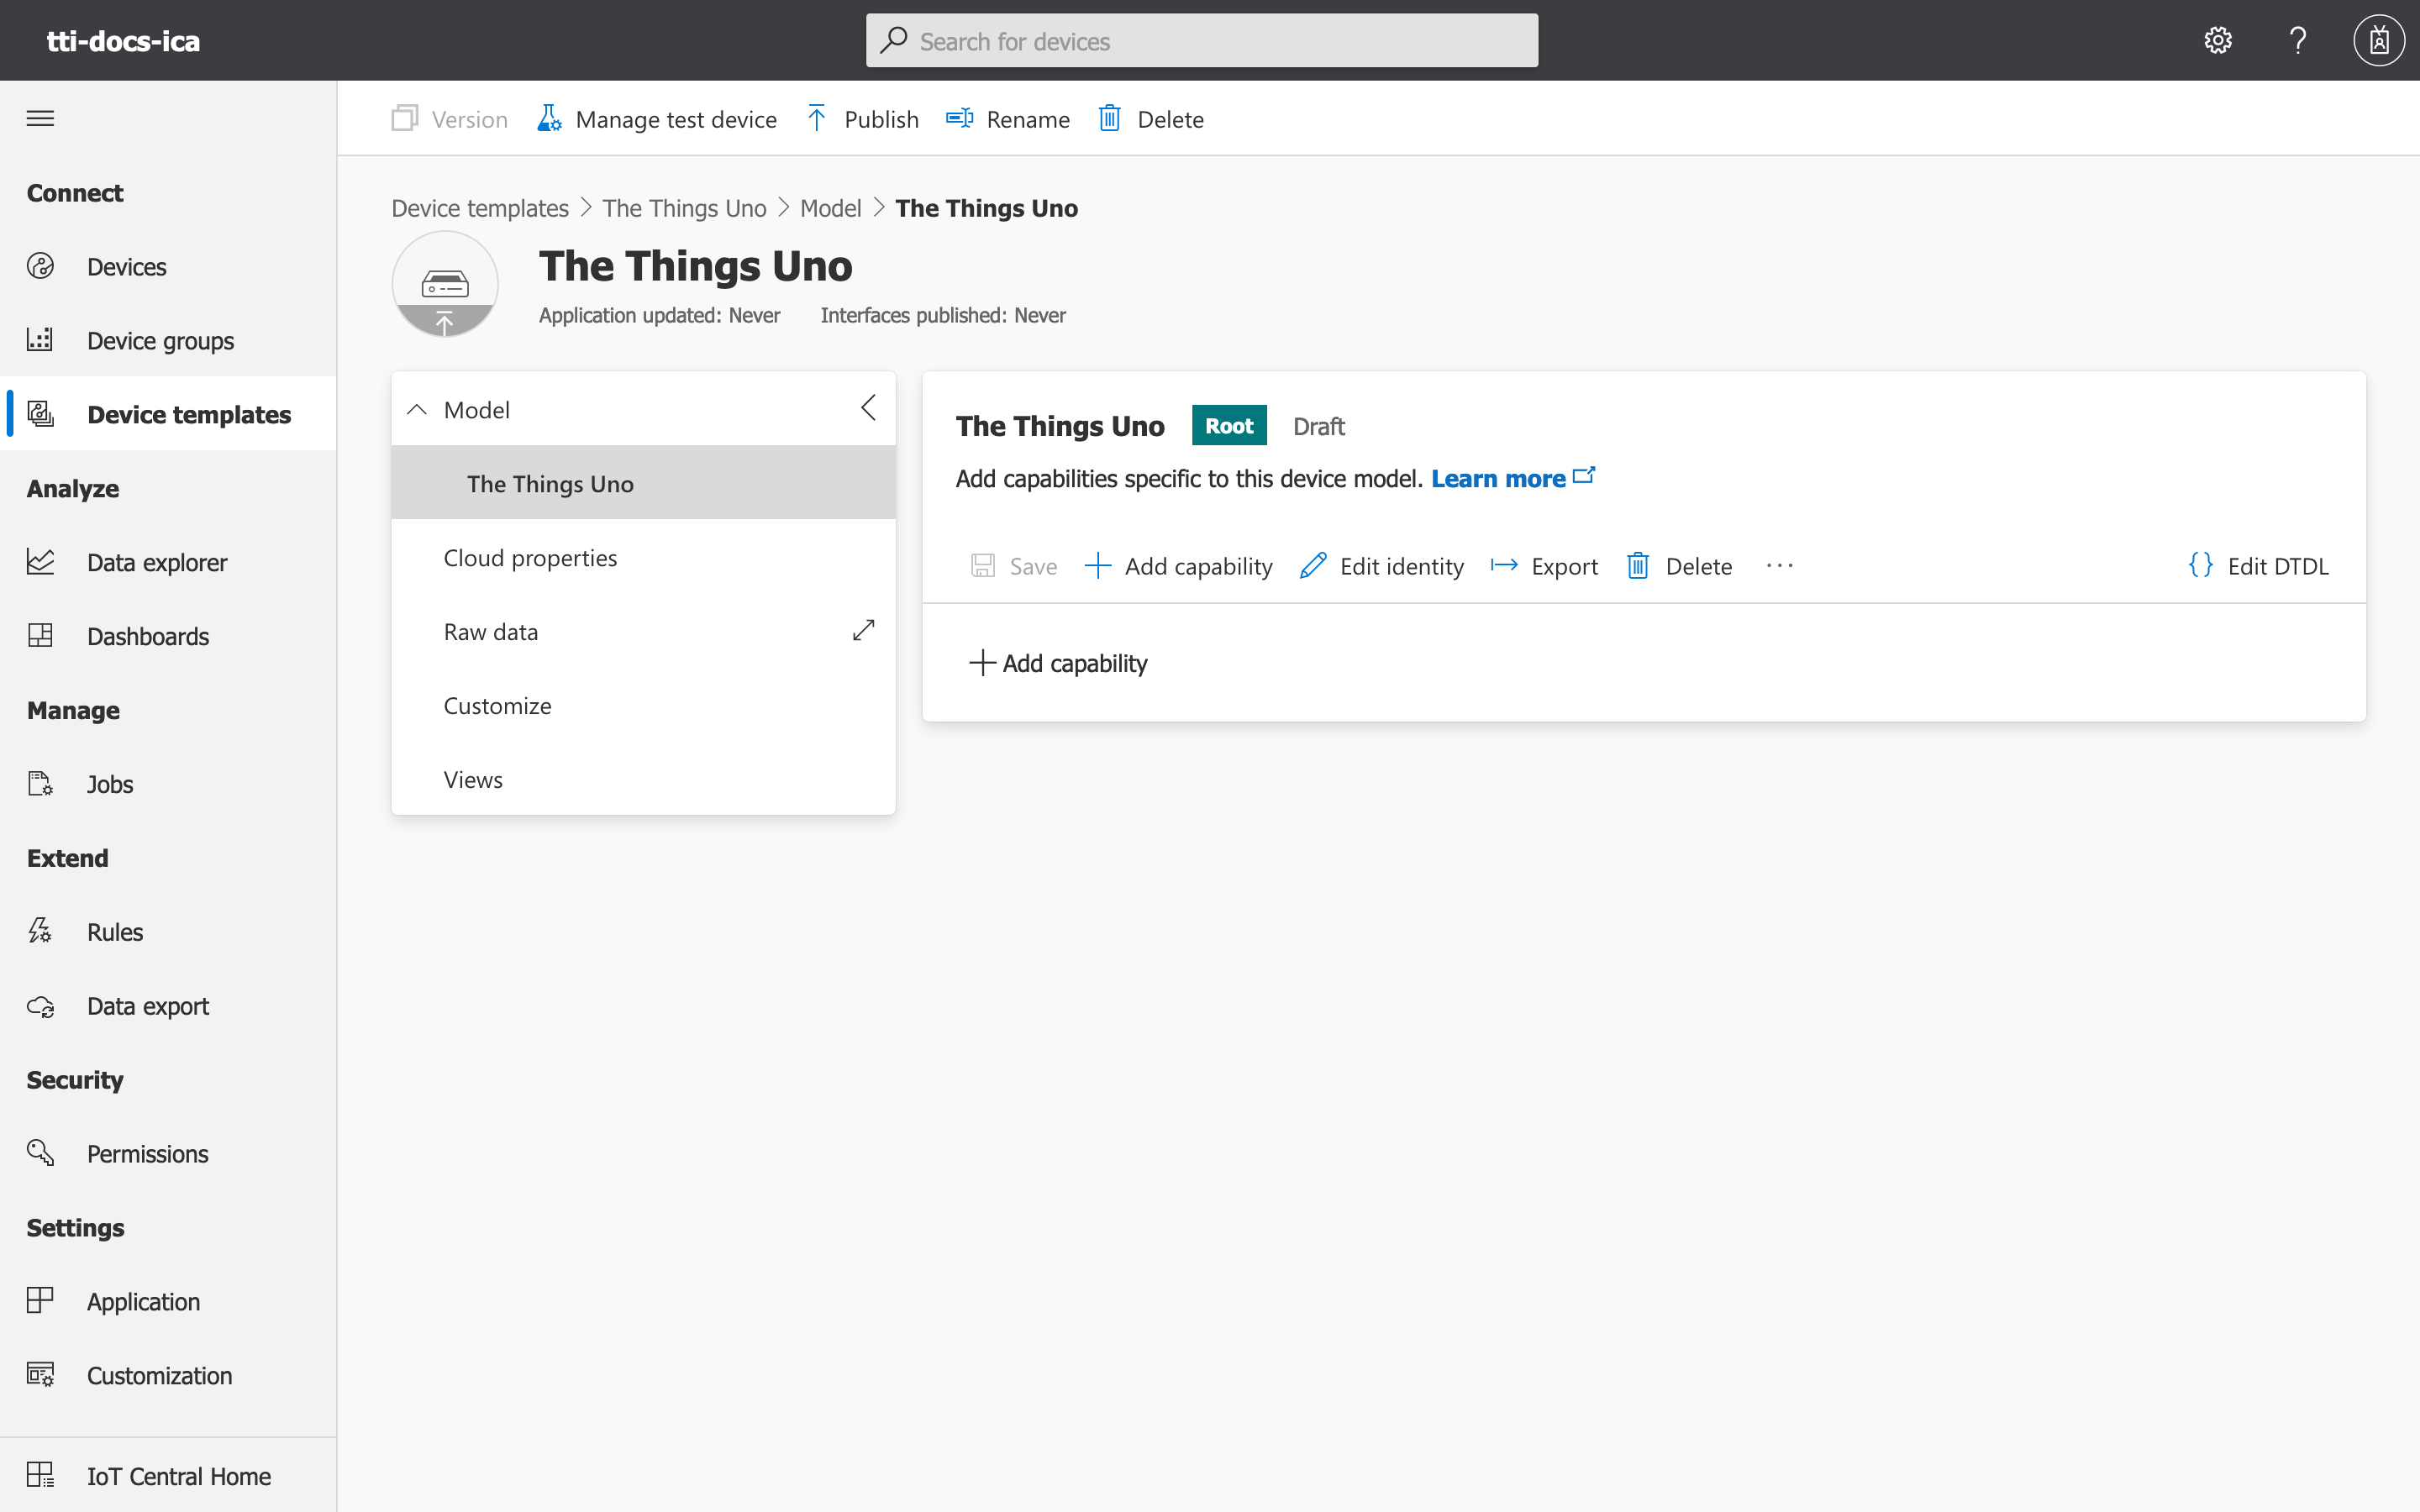
Task: Click the Application settings icon
Action: point(40,1301)
